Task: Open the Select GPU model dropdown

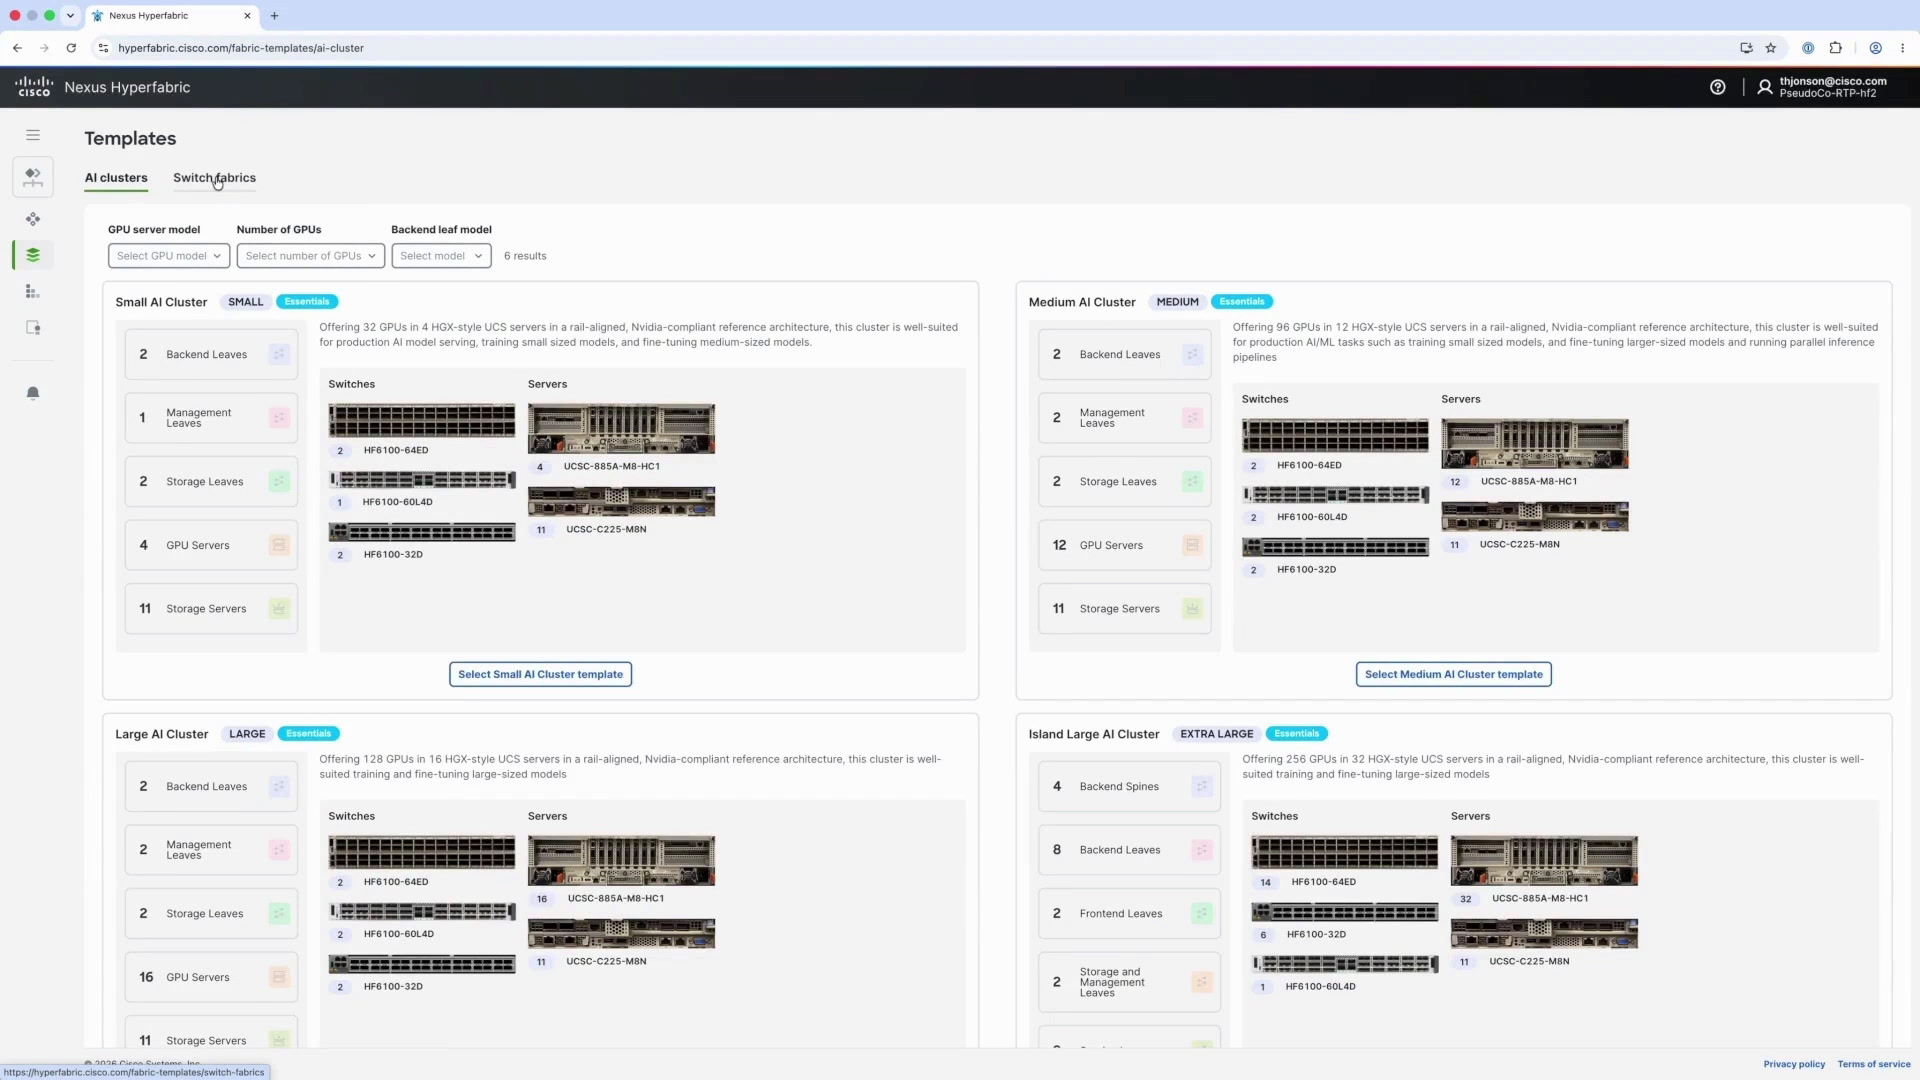Action: (x=169, y=256)
